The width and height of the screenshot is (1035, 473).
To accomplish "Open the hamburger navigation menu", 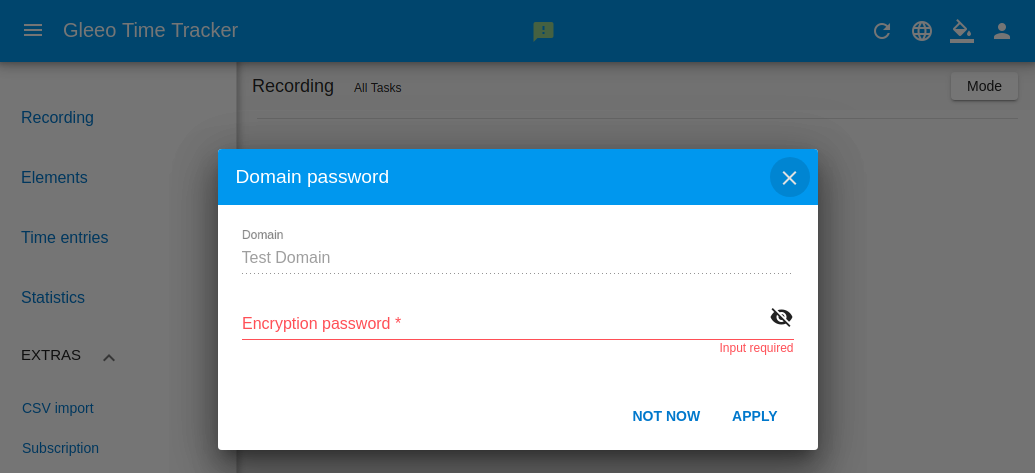I will tap(33, 30).
